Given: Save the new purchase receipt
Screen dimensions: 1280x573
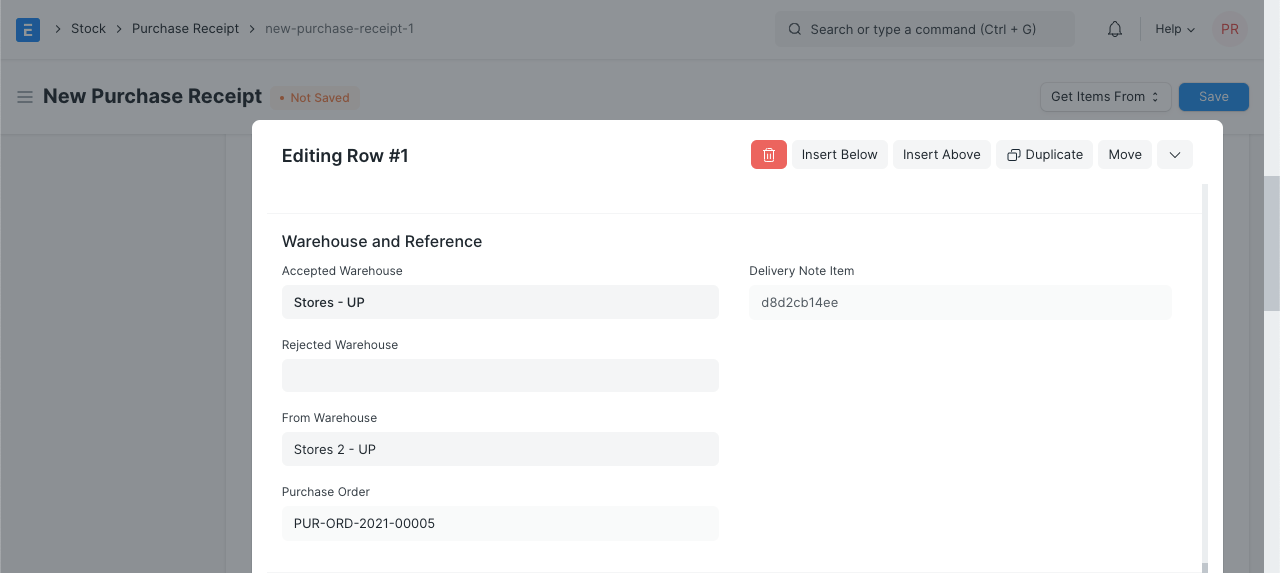Looking at the screenshot, I should [1213, 97].
